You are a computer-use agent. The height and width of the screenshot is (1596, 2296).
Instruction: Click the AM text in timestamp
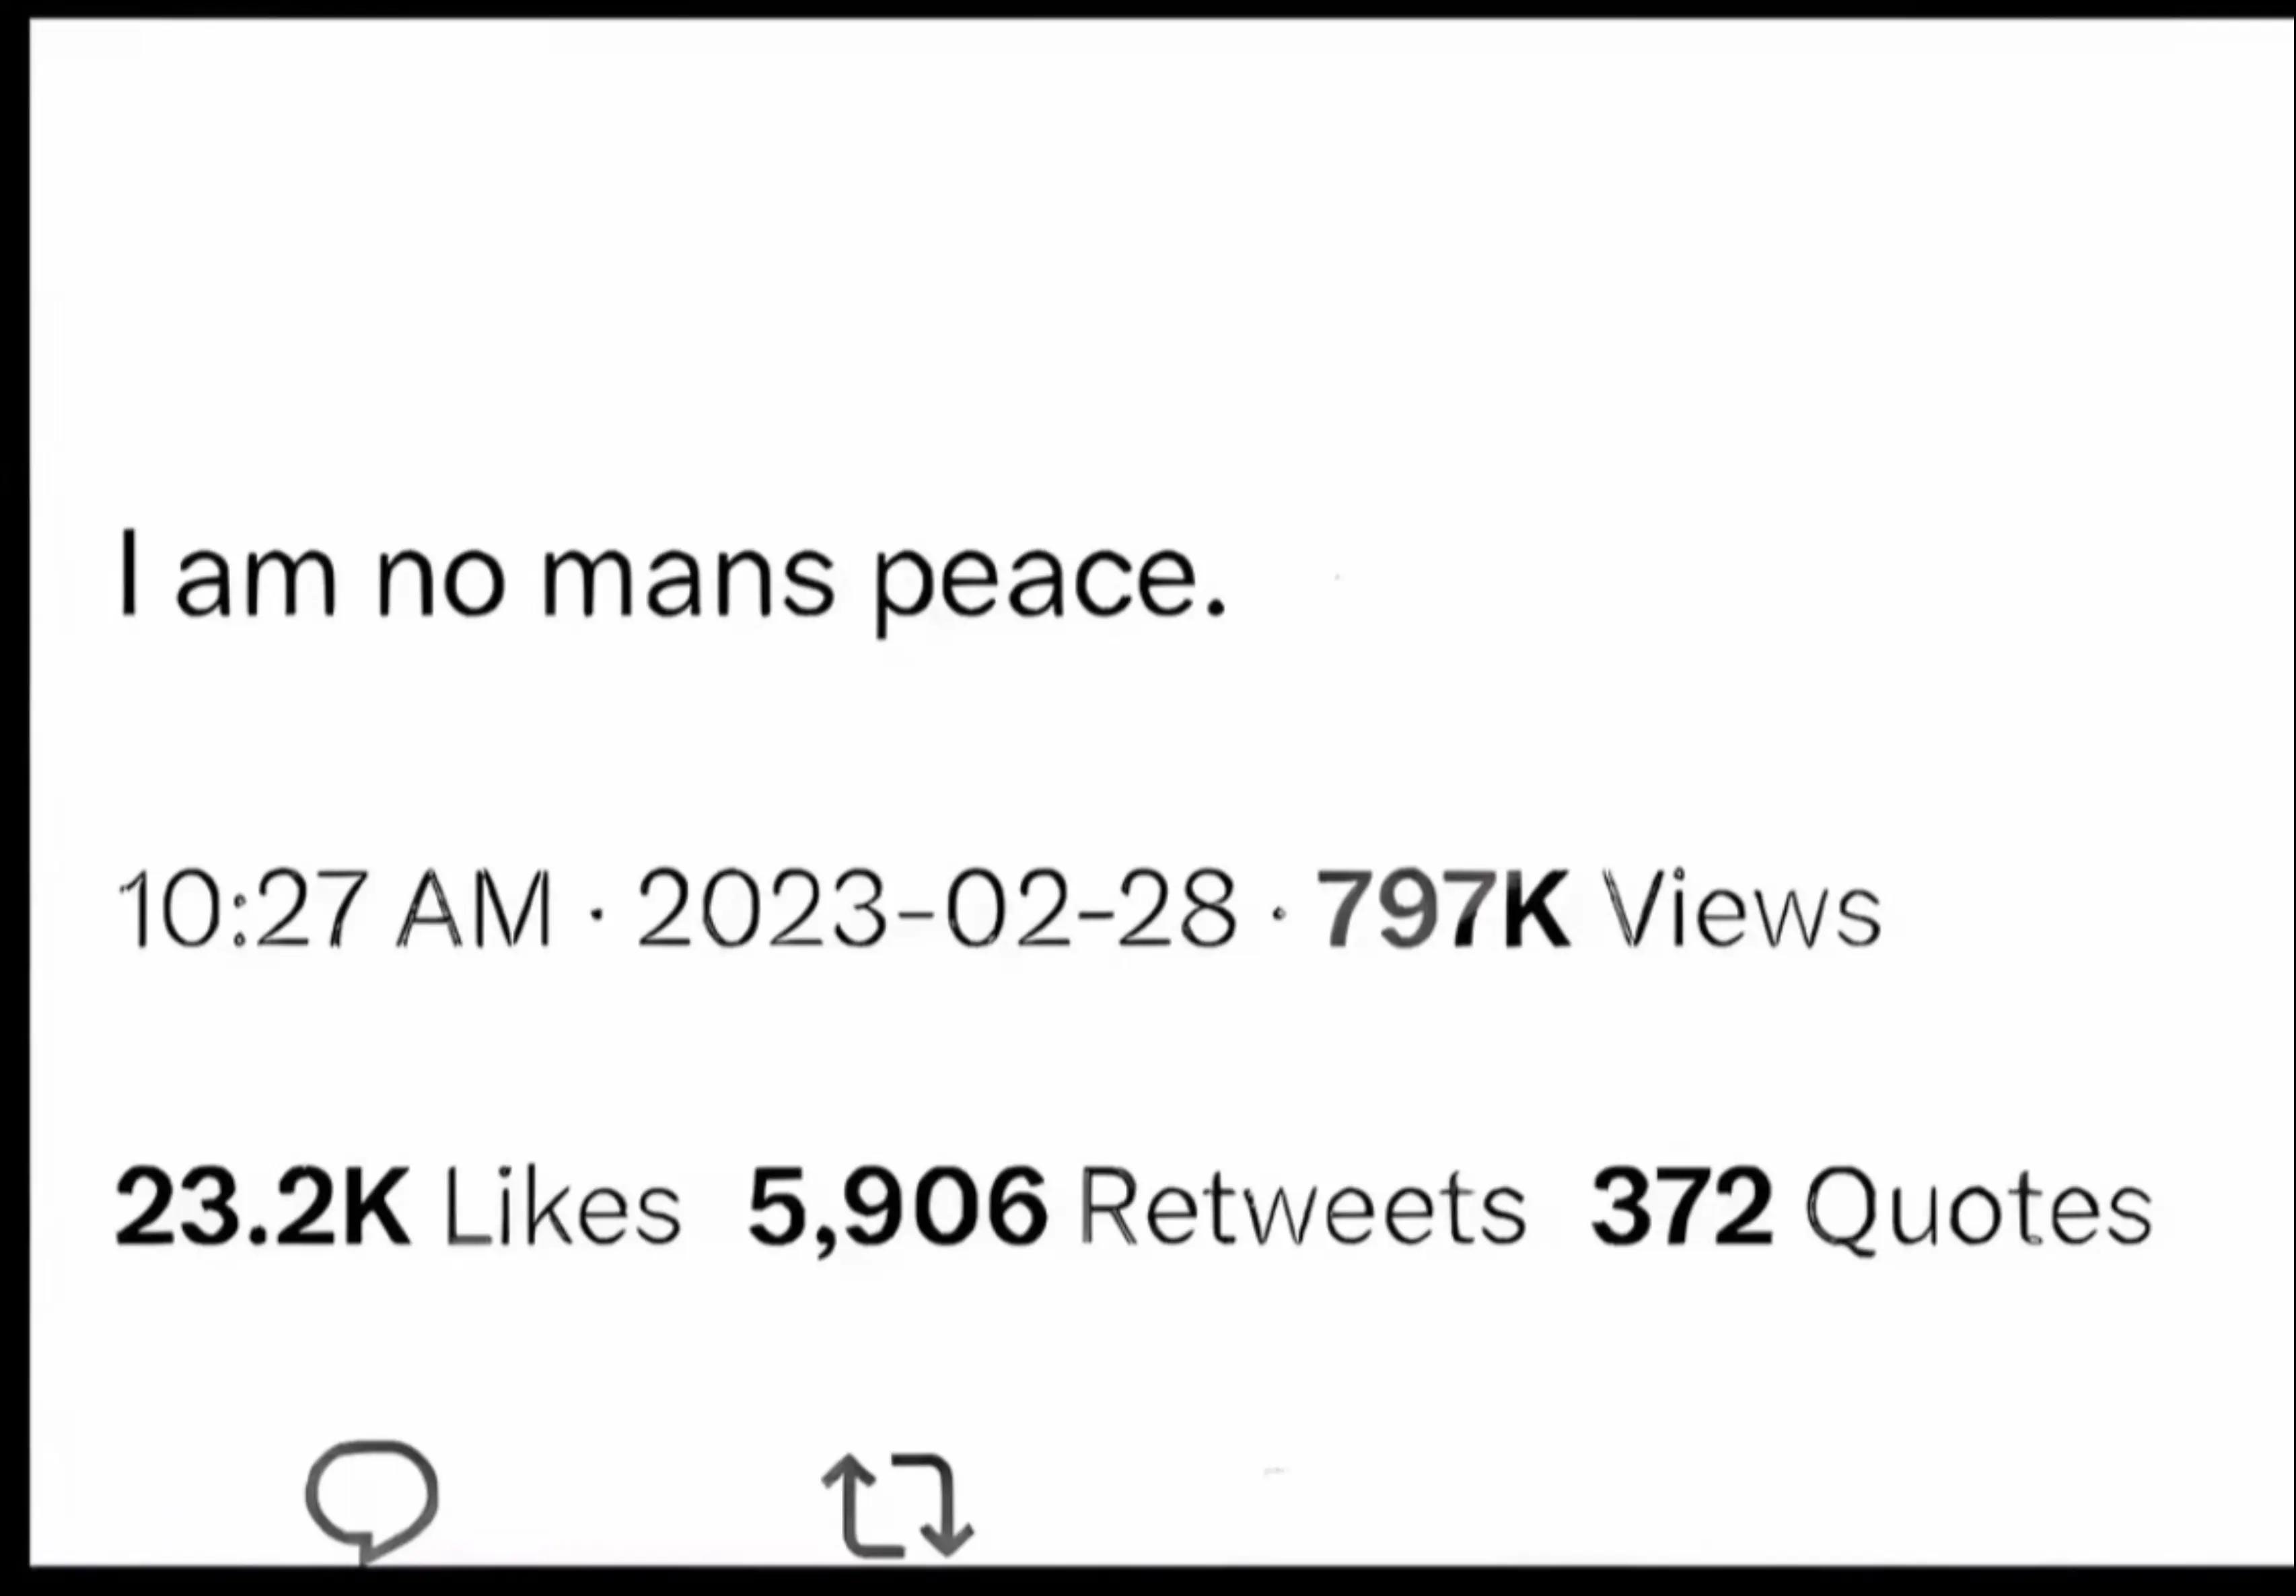474,908
